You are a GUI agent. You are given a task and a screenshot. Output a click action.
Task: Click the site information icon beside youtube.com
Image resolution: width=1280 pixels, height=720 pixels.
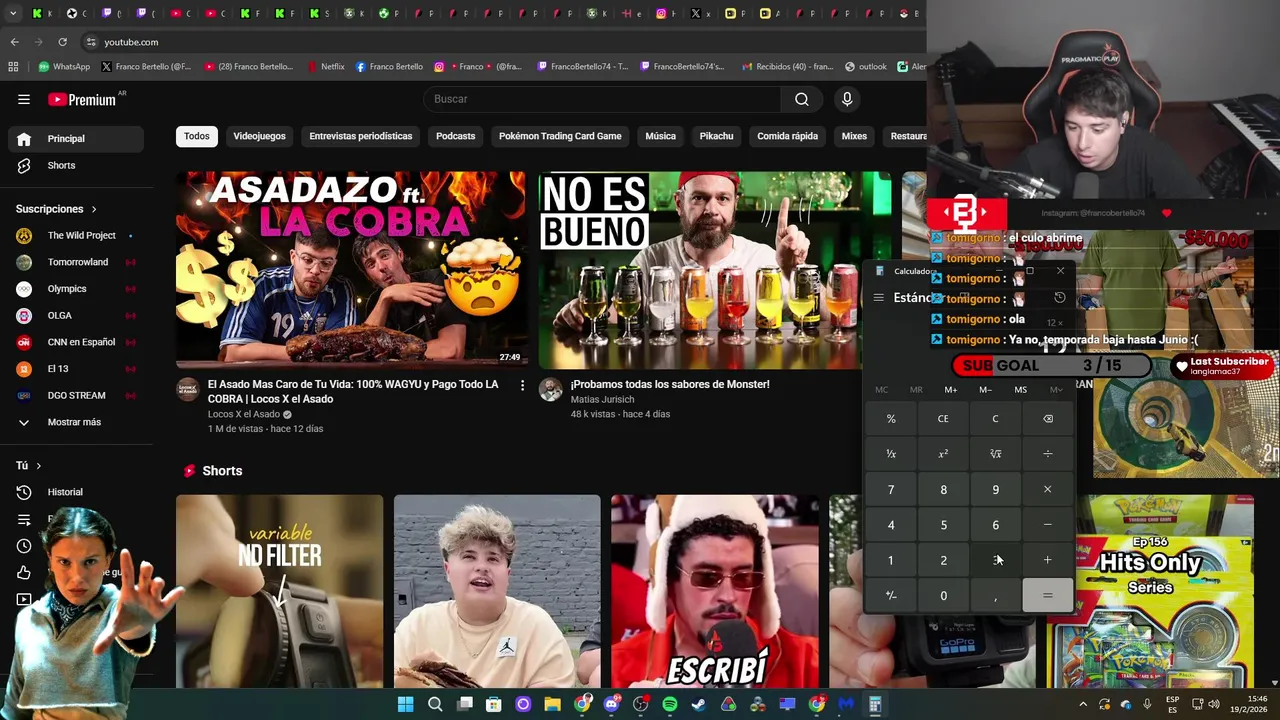pyautogui.click(x=91, y=42)
